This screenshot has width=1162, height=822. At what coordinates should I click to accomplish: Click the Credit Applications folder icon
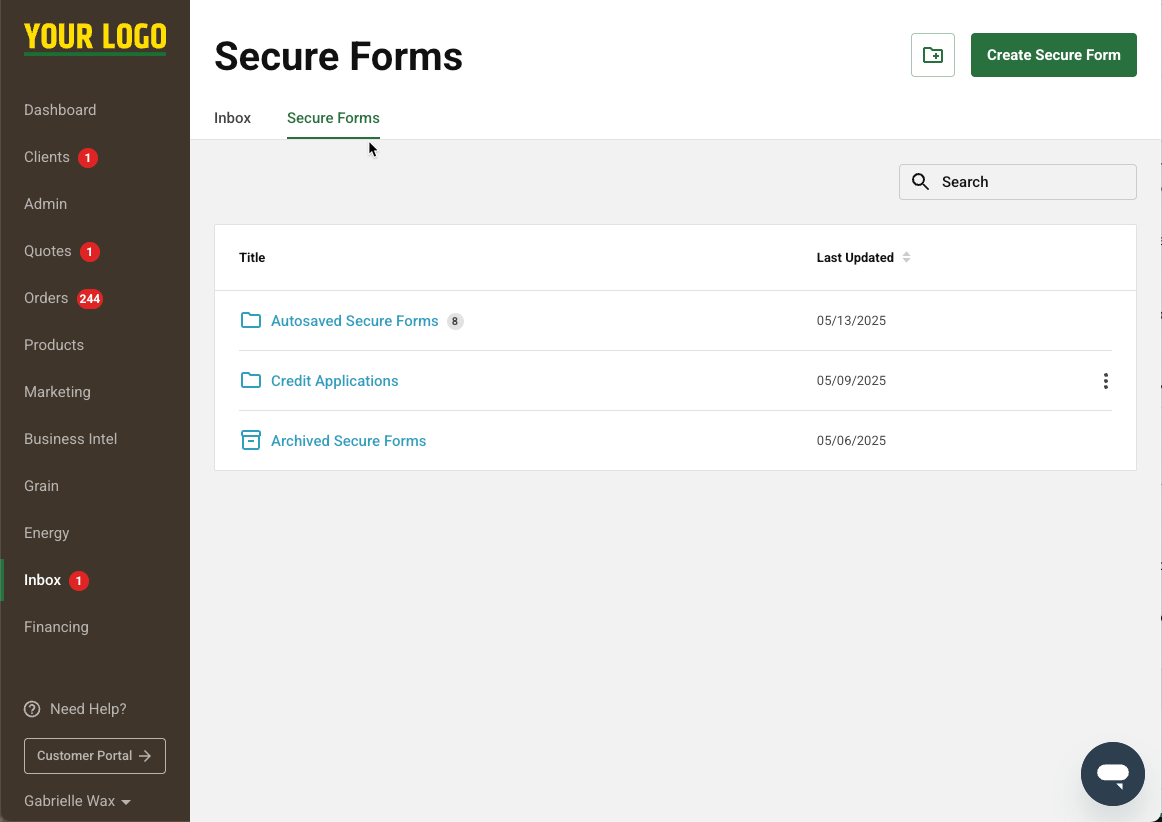point(251,380)
